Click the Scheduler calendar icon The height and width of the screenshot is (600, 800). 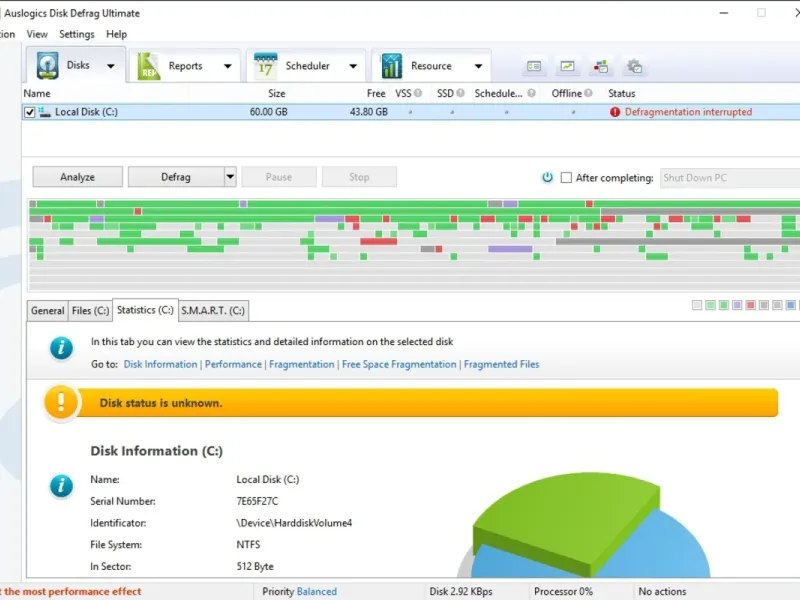(265, 66)
